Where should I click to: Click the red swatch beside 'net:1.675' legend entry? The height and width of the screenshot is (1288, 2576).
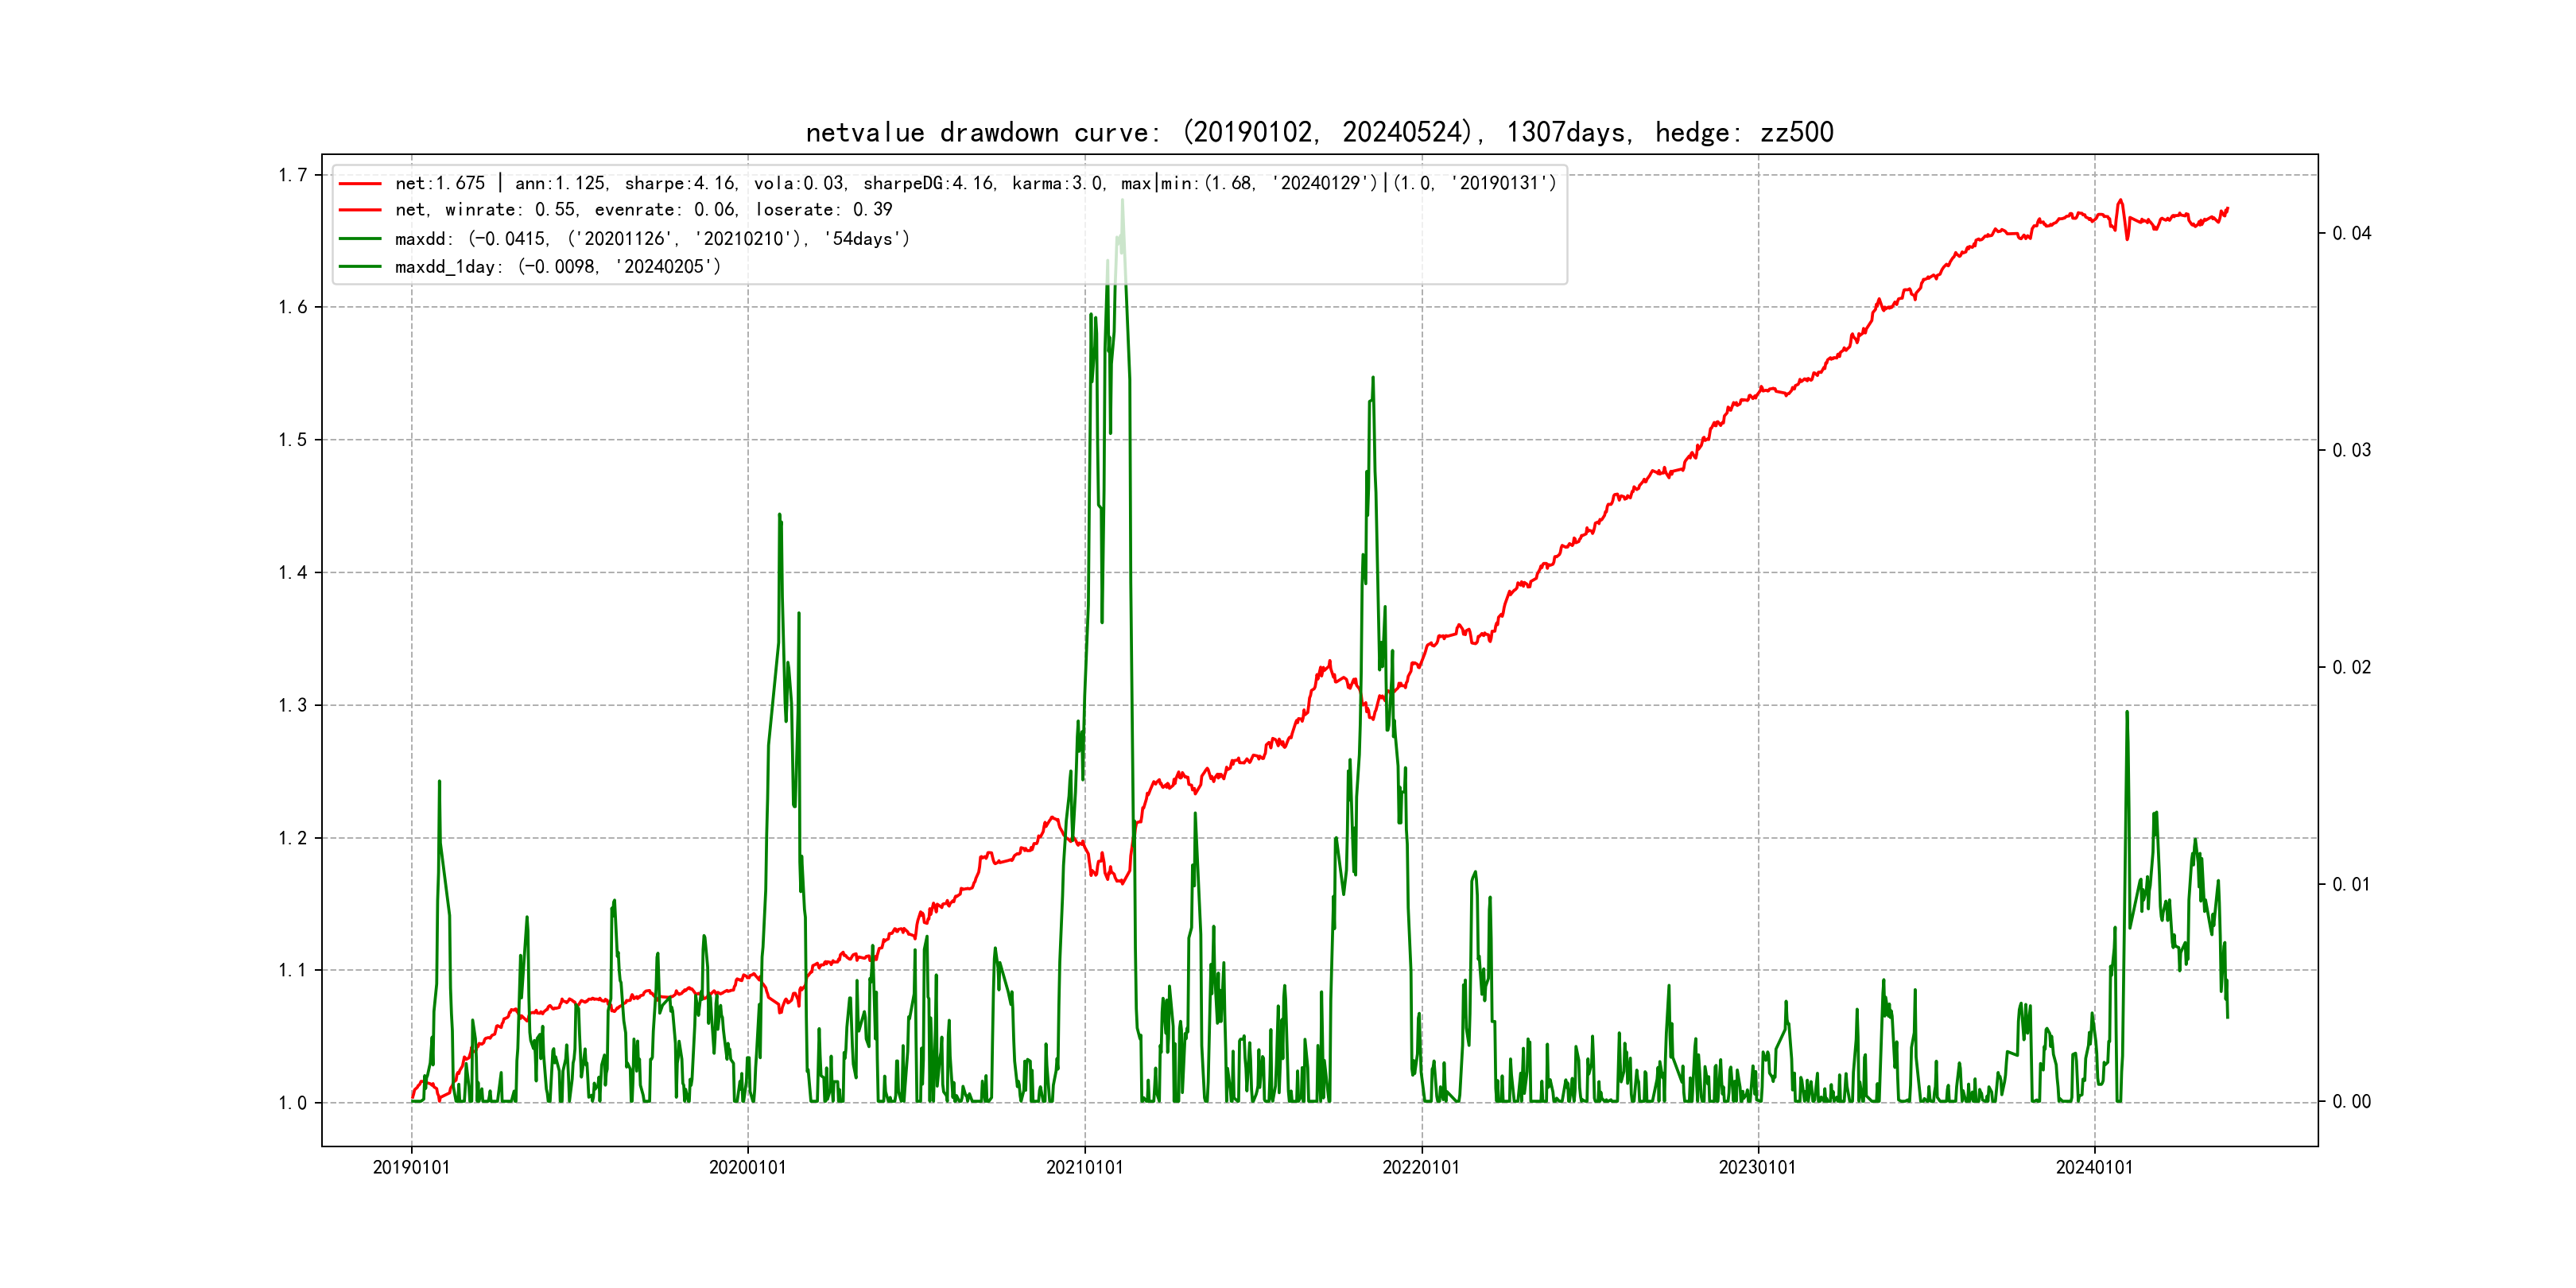(x=360, y=184)
